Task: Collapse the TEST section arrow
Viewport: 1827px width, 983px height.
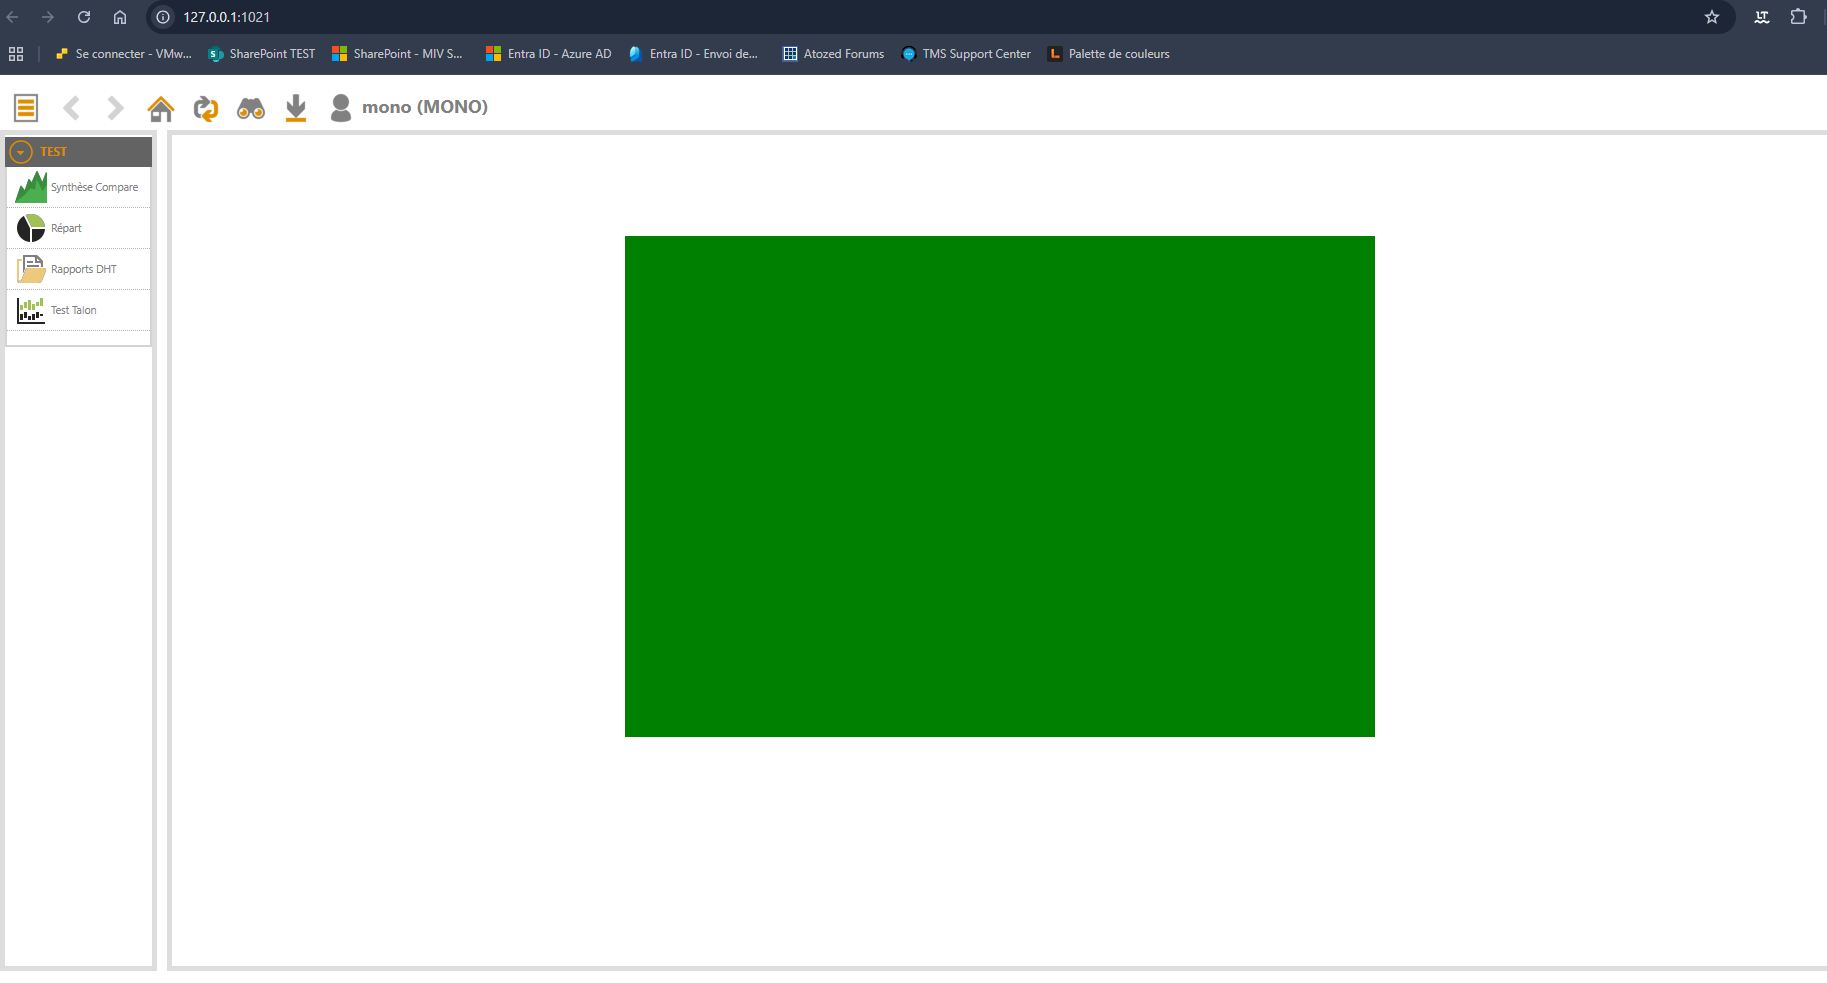Action: click(21, 152)
